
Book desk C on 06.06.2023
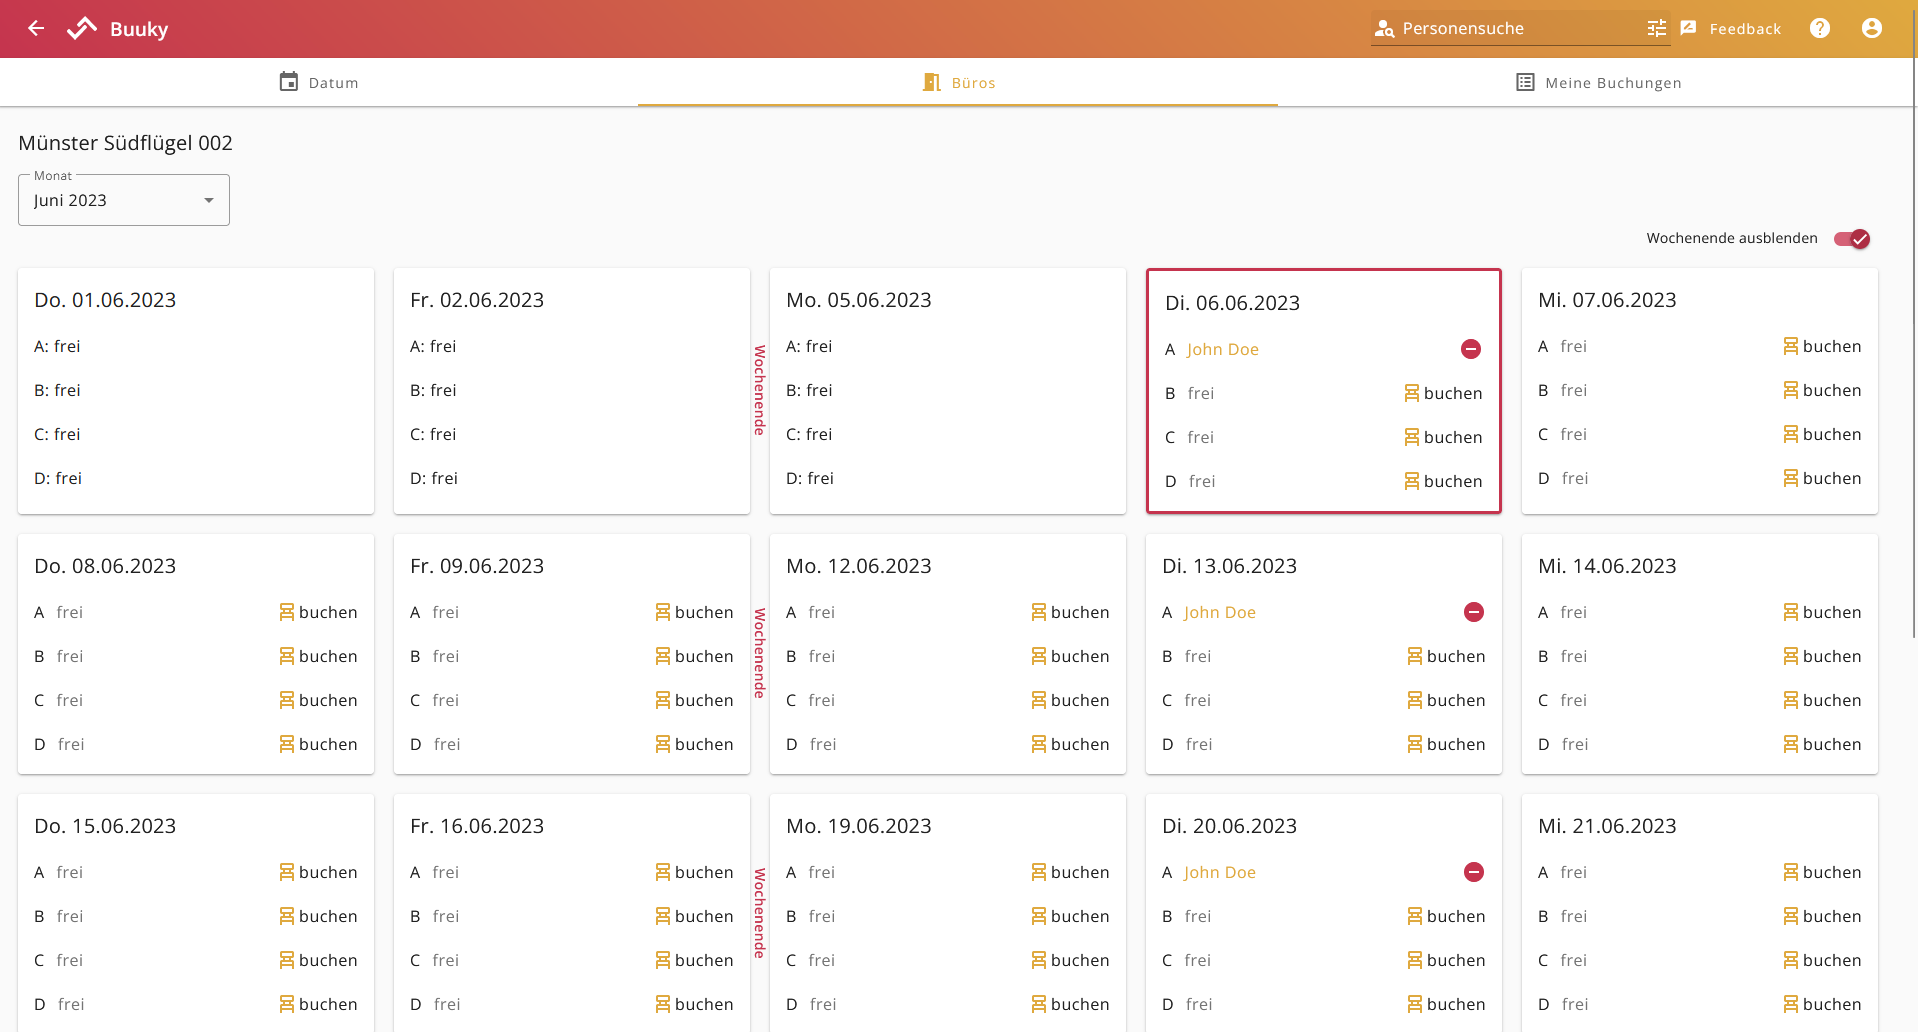1444,437
